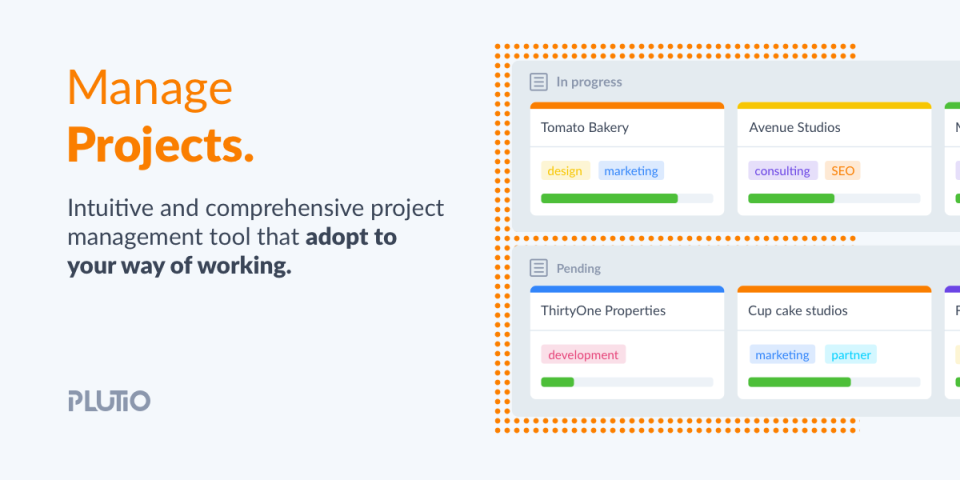Screen dimensions: 960x480
Task: Select the marketing tag on Tomato Bakery
Action: tap(631, 171)
